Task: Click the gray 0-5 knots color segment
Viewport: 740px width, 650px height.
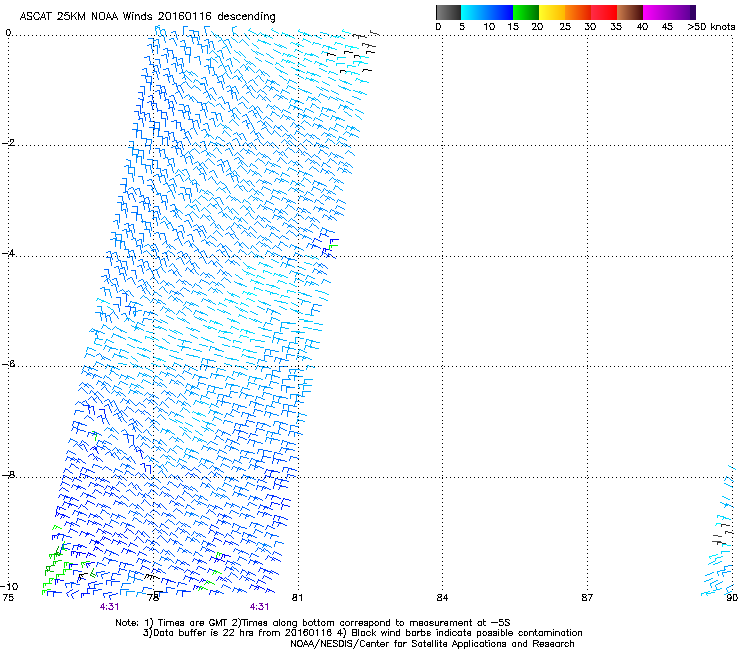Action: coord(448,12)
